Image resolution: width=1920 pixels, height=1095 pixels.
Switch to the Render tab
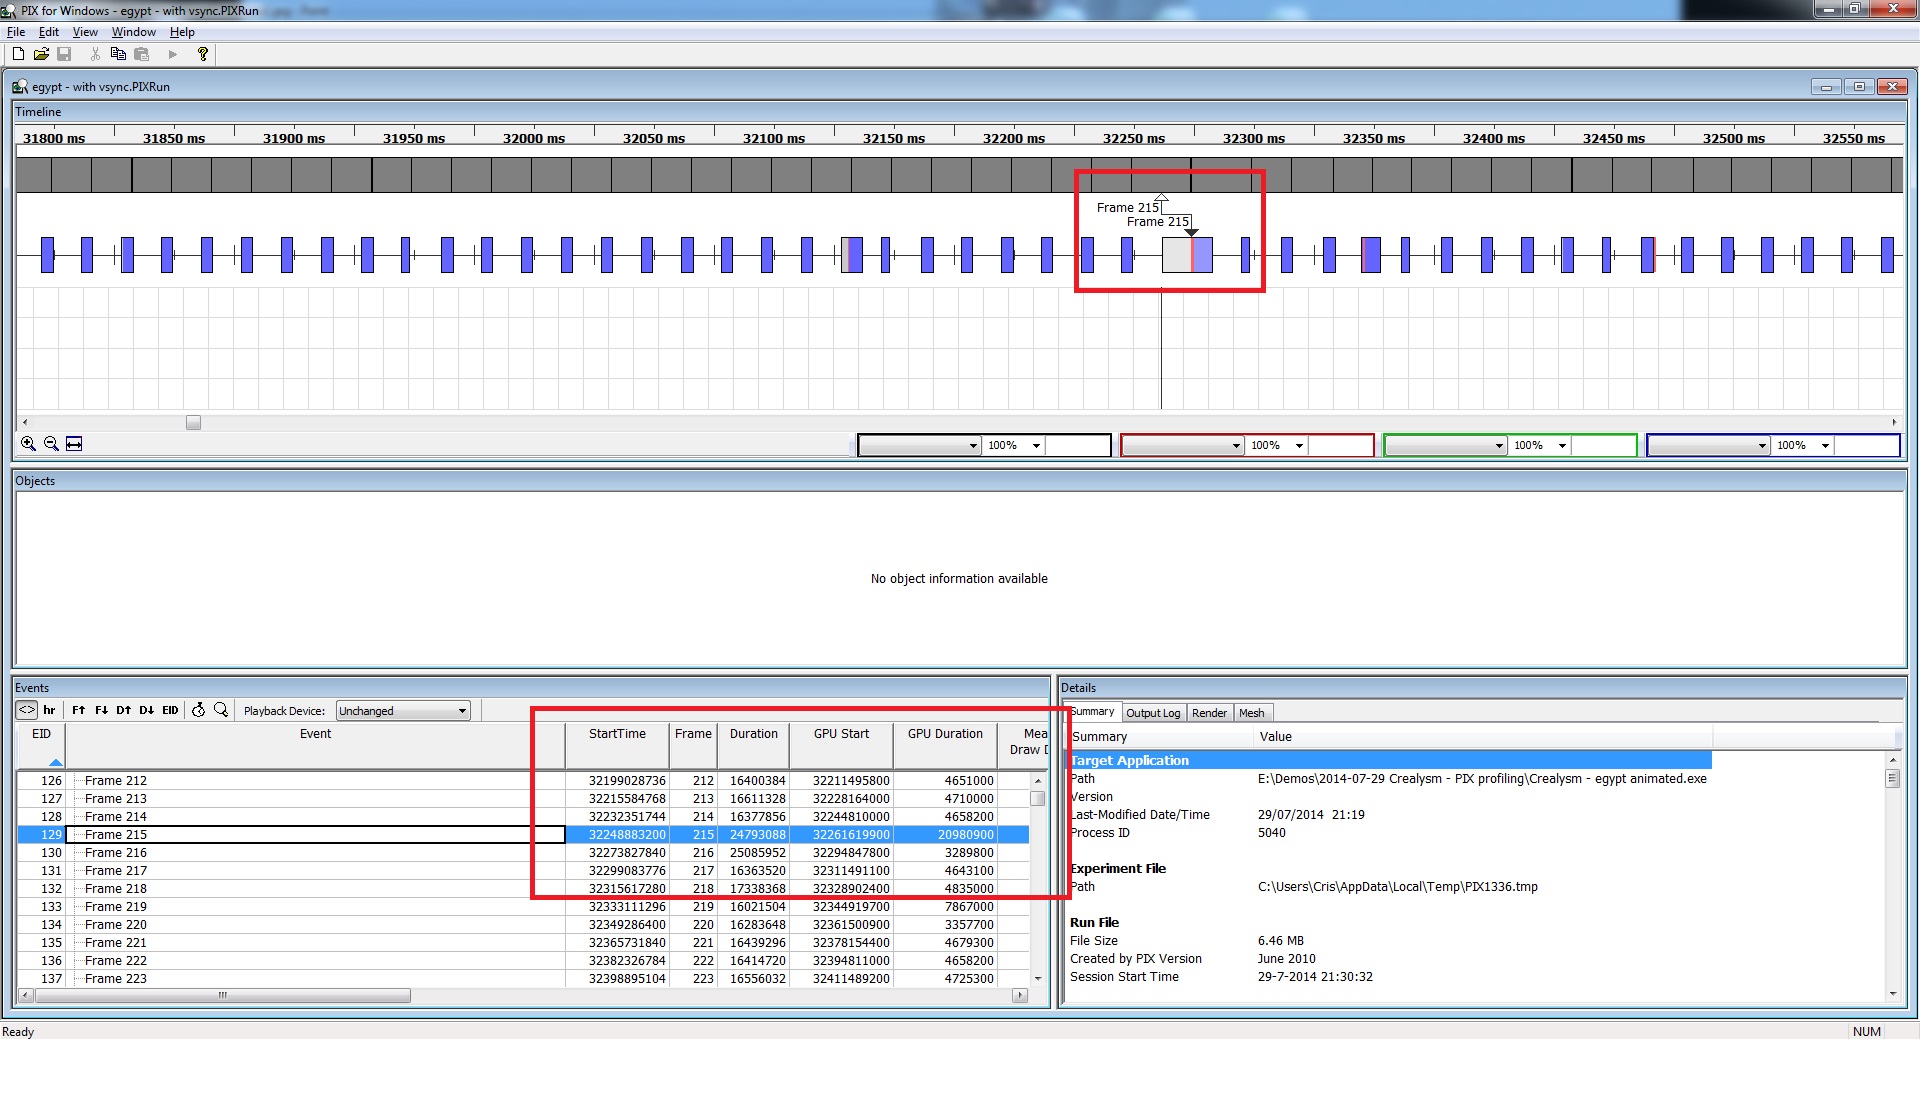[1209, 713]
